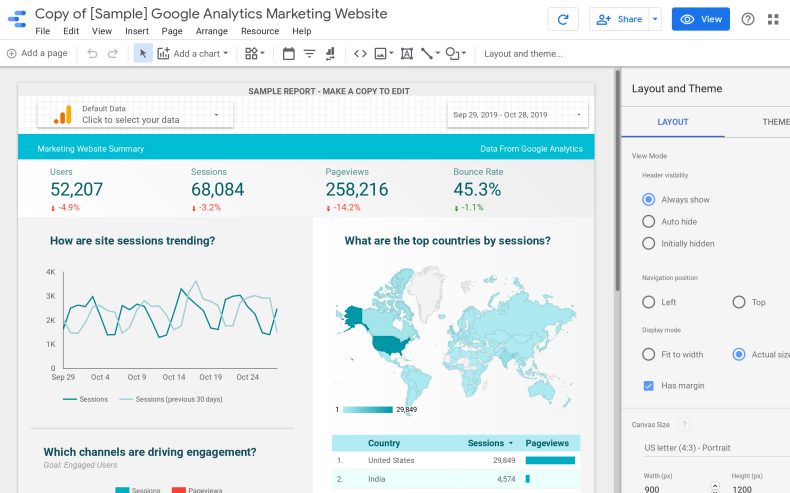Open the date range Sep 29 - Oct 28 dropdown
Screen dimensions: 790x493
(x=517, y=115)
